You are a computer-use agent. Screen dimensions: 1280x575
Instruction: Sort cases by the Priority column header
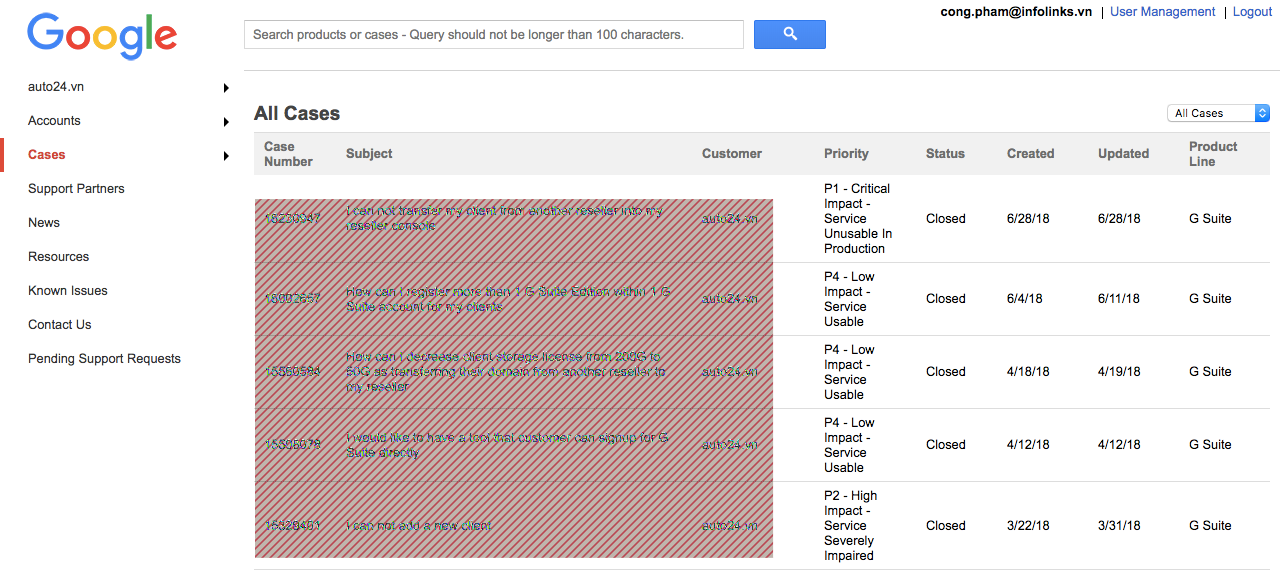(x=846, y=154)
